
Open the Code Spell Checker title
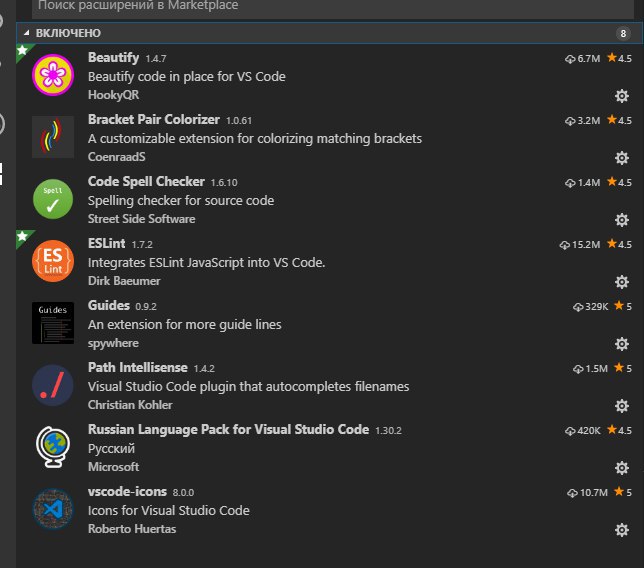(146, 182)
